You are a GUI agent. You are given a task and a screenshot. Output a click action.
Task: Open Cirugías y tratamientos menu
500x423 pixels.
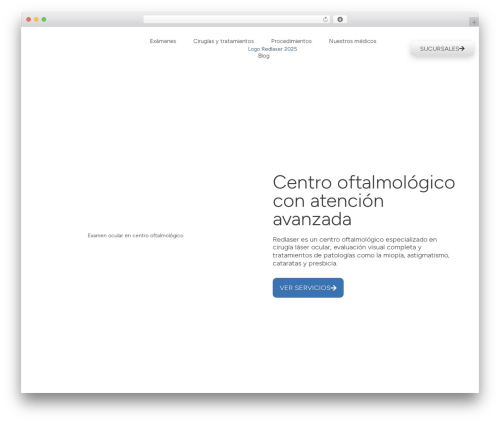tap(223, 41)
